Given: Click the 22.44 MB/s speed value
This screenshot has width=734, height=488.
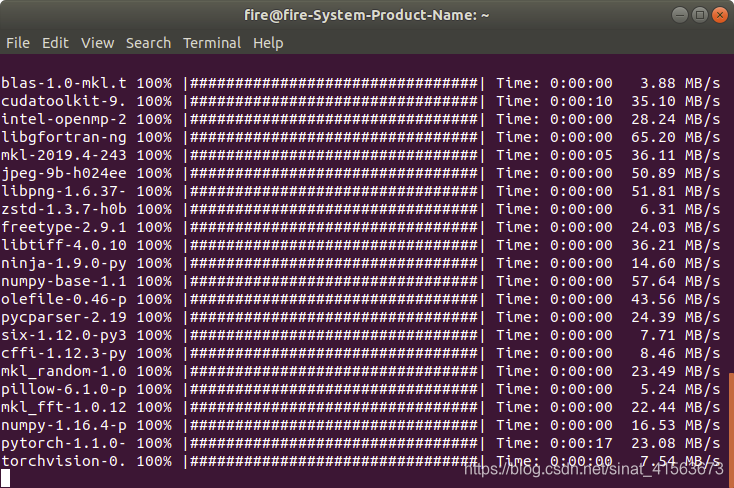Looking at the screenshot, I should (x=675, y=407).
